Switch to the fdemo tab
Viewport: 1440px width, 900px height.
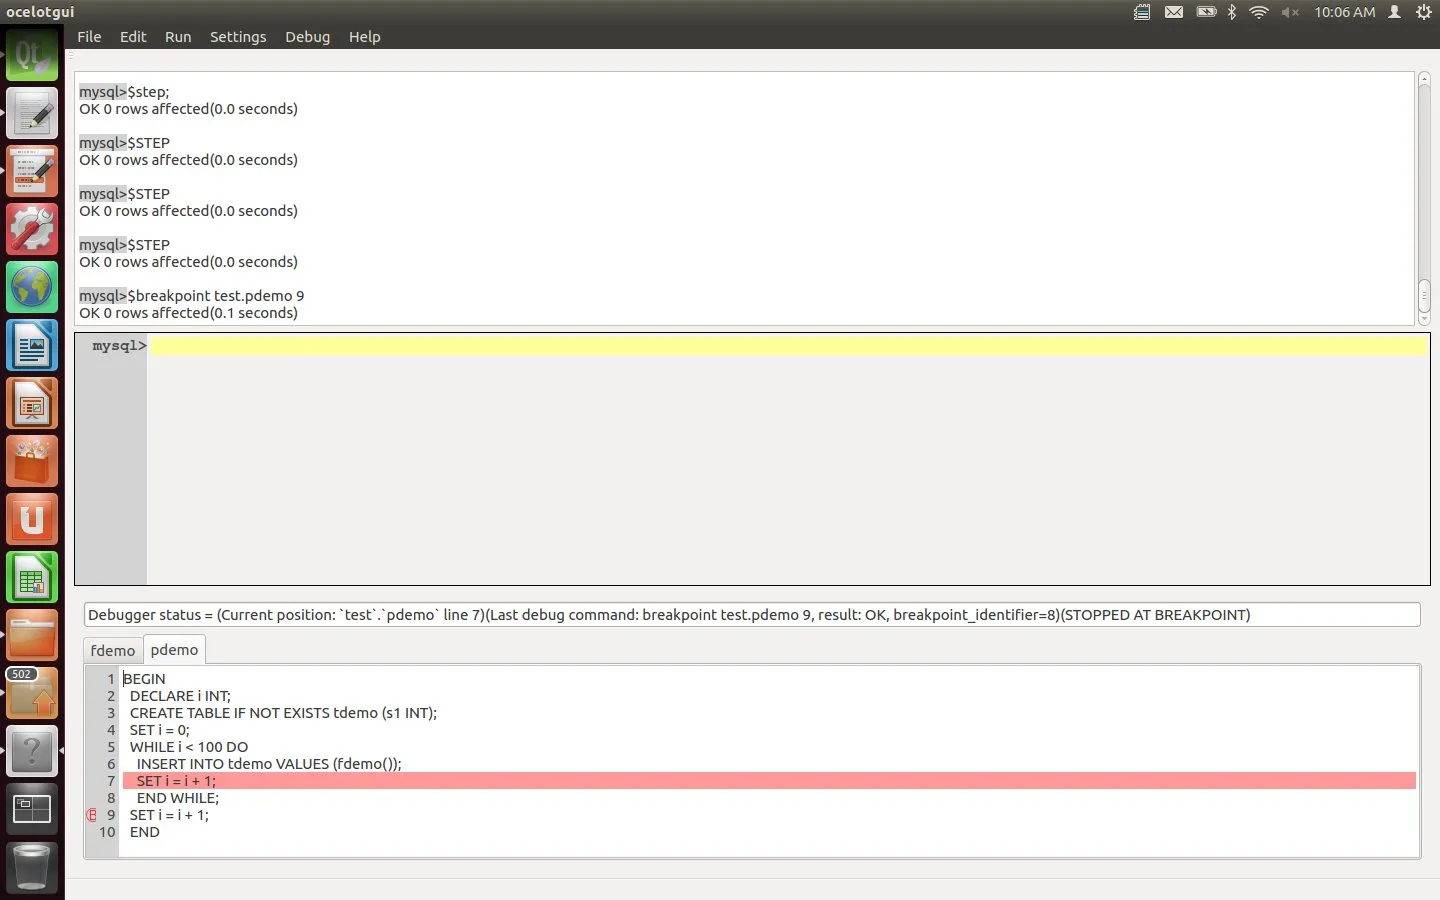113,651
